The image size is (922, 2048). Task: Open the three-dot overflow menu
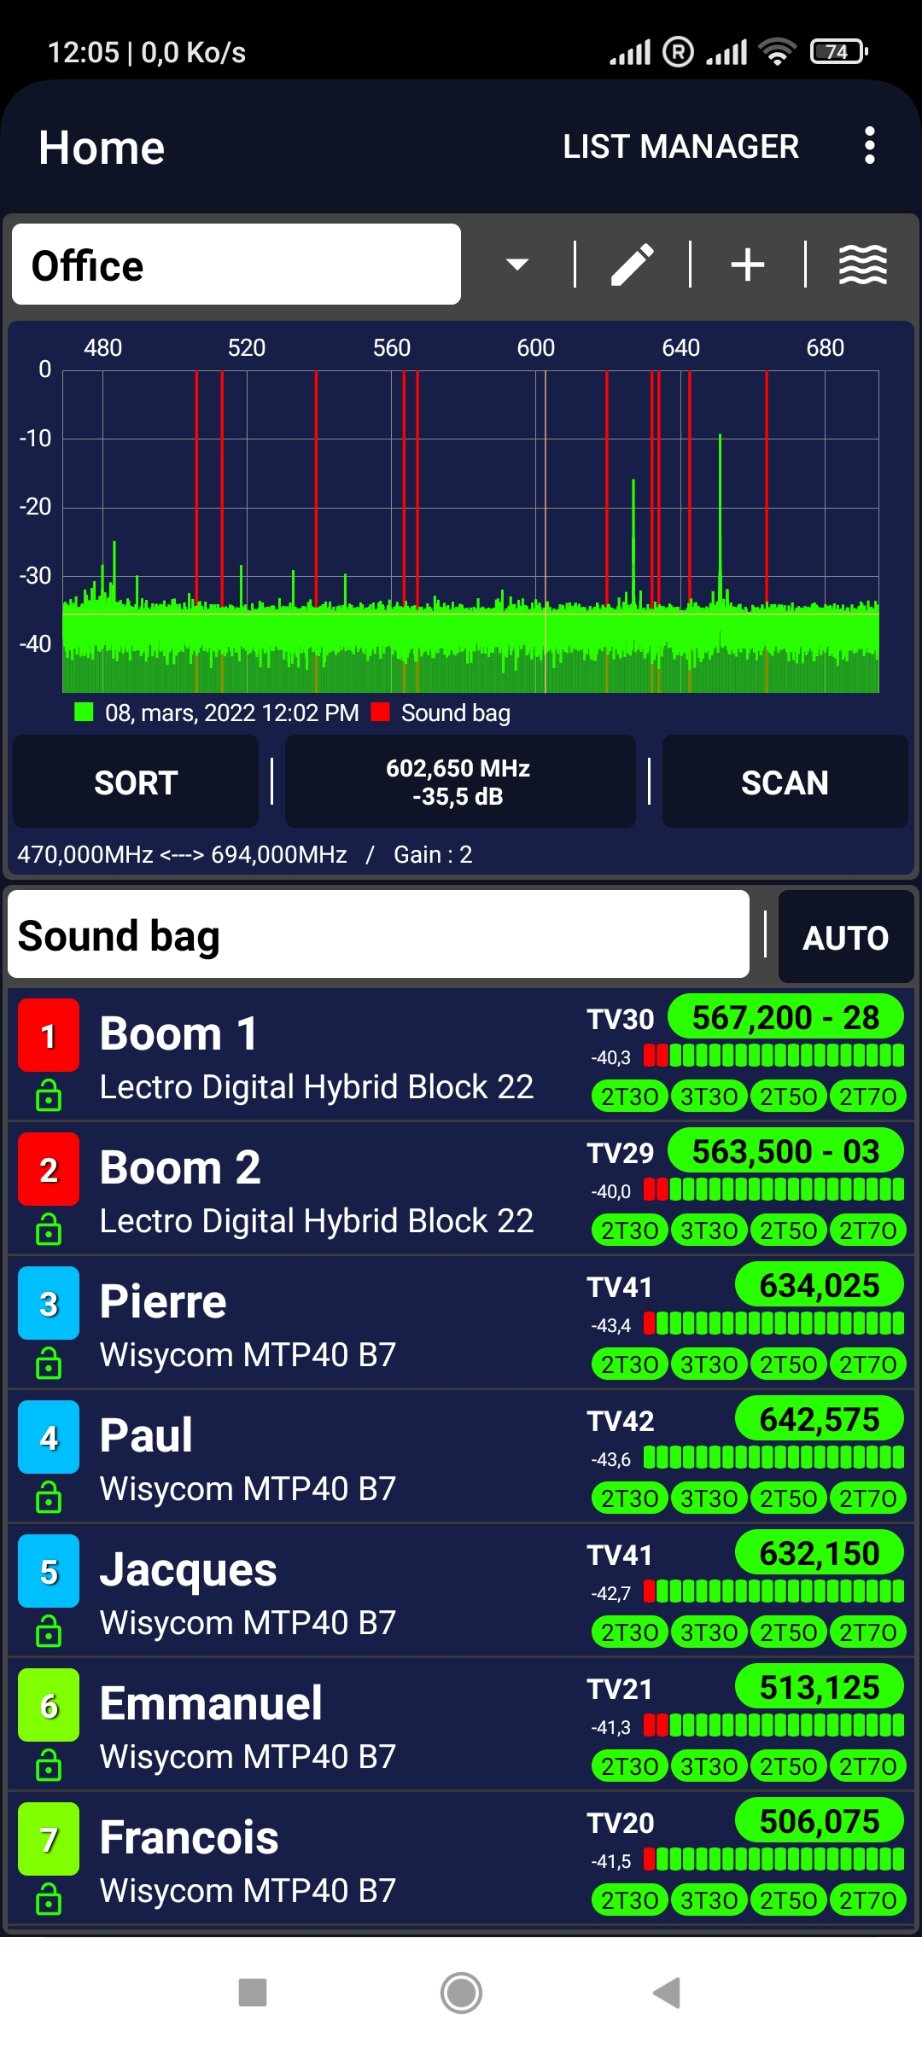click(869, 146)
